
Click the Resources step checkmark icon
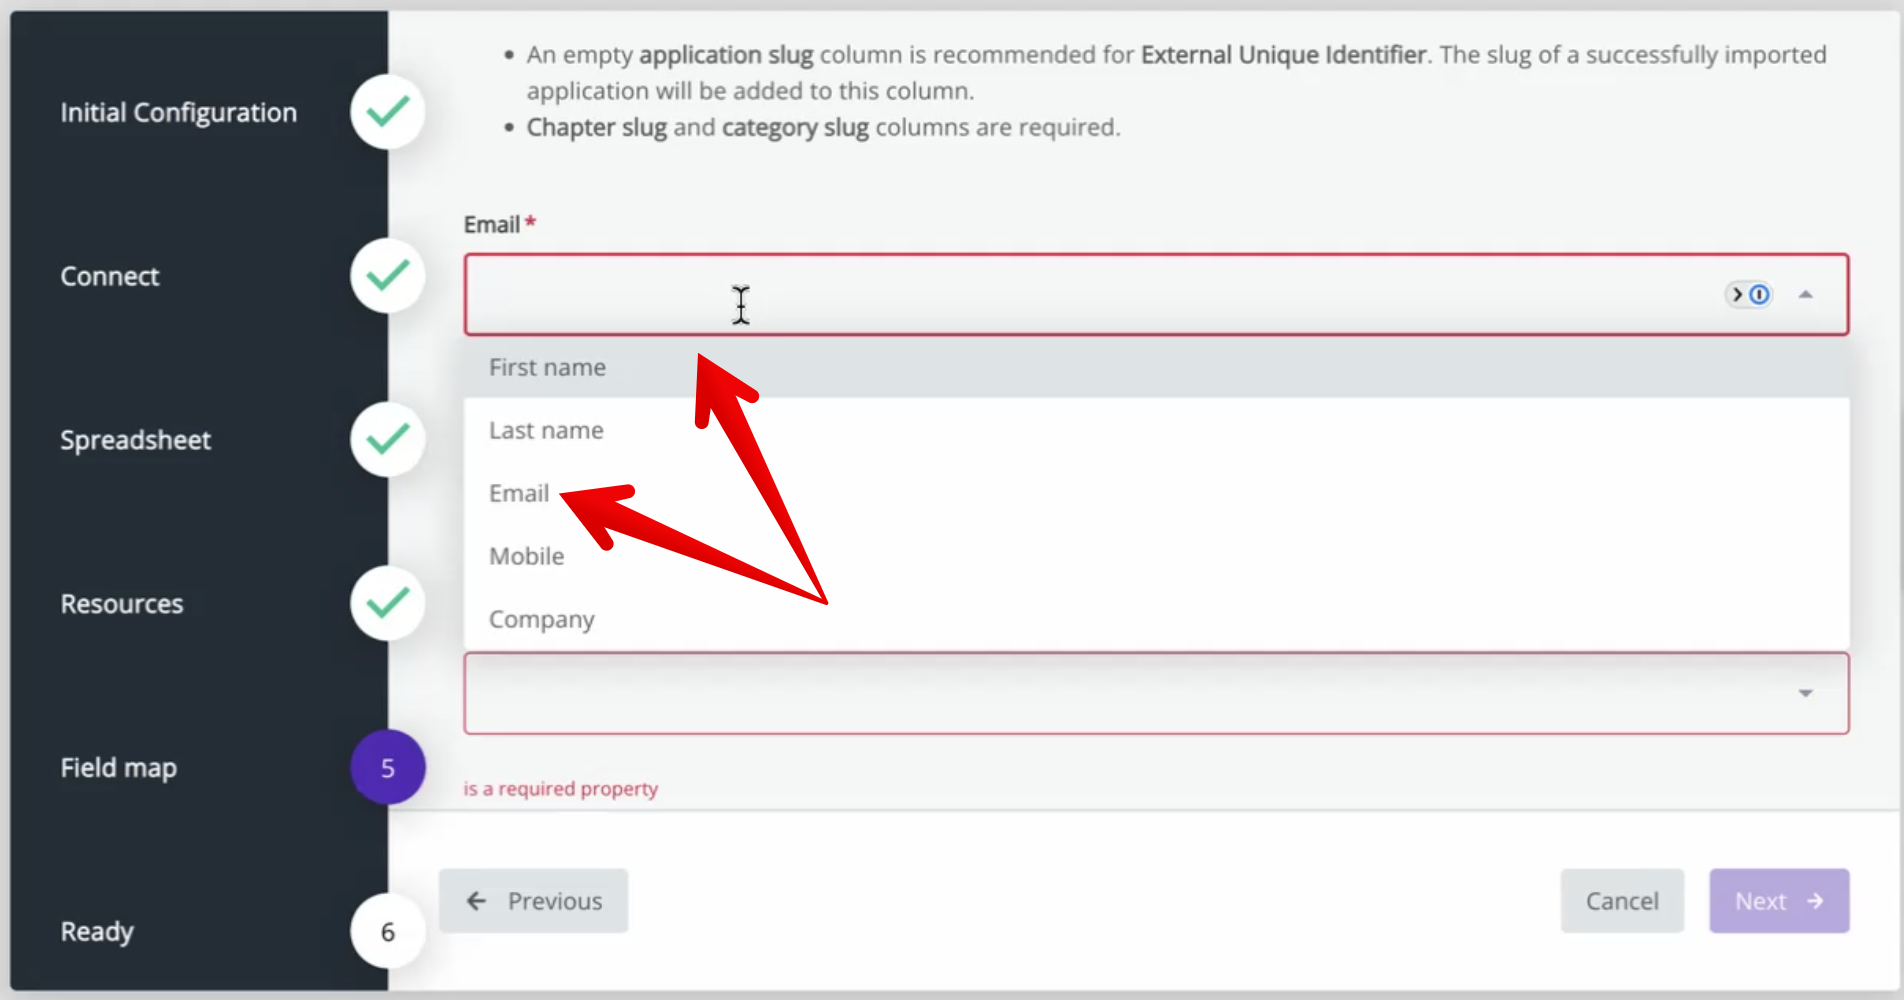[388, 604]
